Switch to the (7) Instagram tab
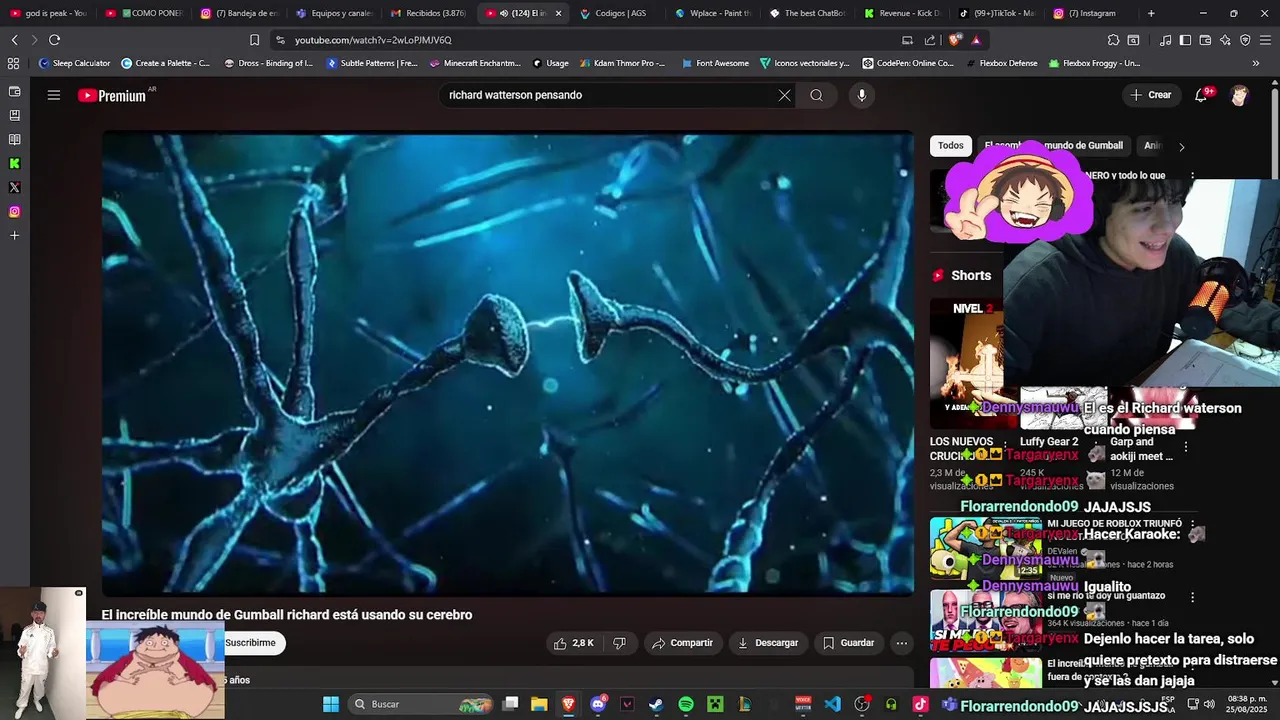 point(1092,13)
